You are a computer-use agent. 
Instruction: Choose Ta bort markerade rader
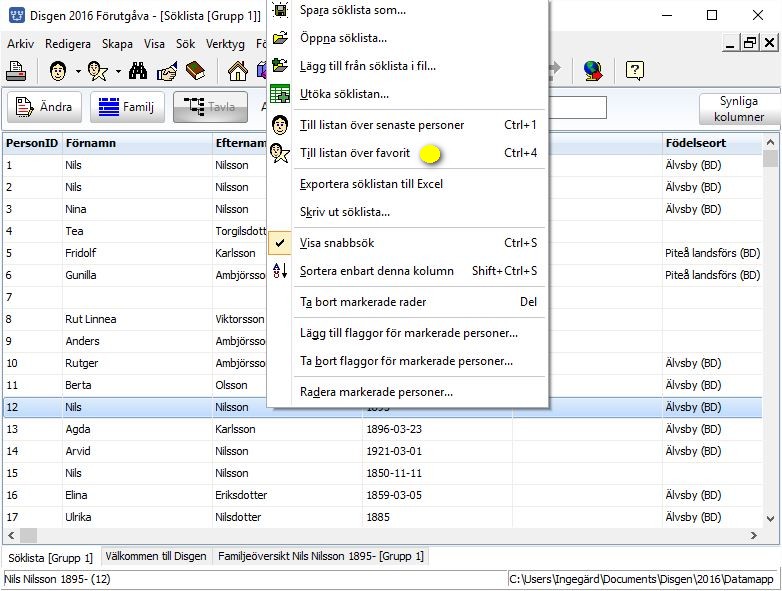408,301
